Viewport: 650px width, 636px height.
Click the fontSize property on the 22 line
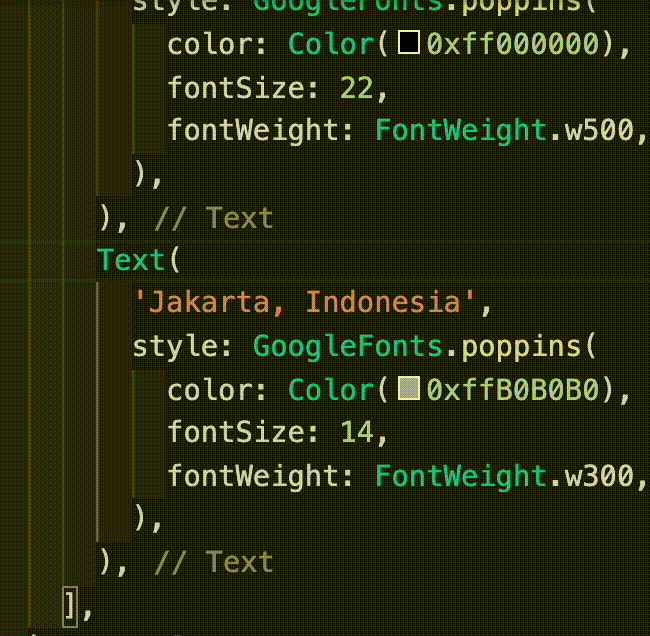tap(236, 88)
